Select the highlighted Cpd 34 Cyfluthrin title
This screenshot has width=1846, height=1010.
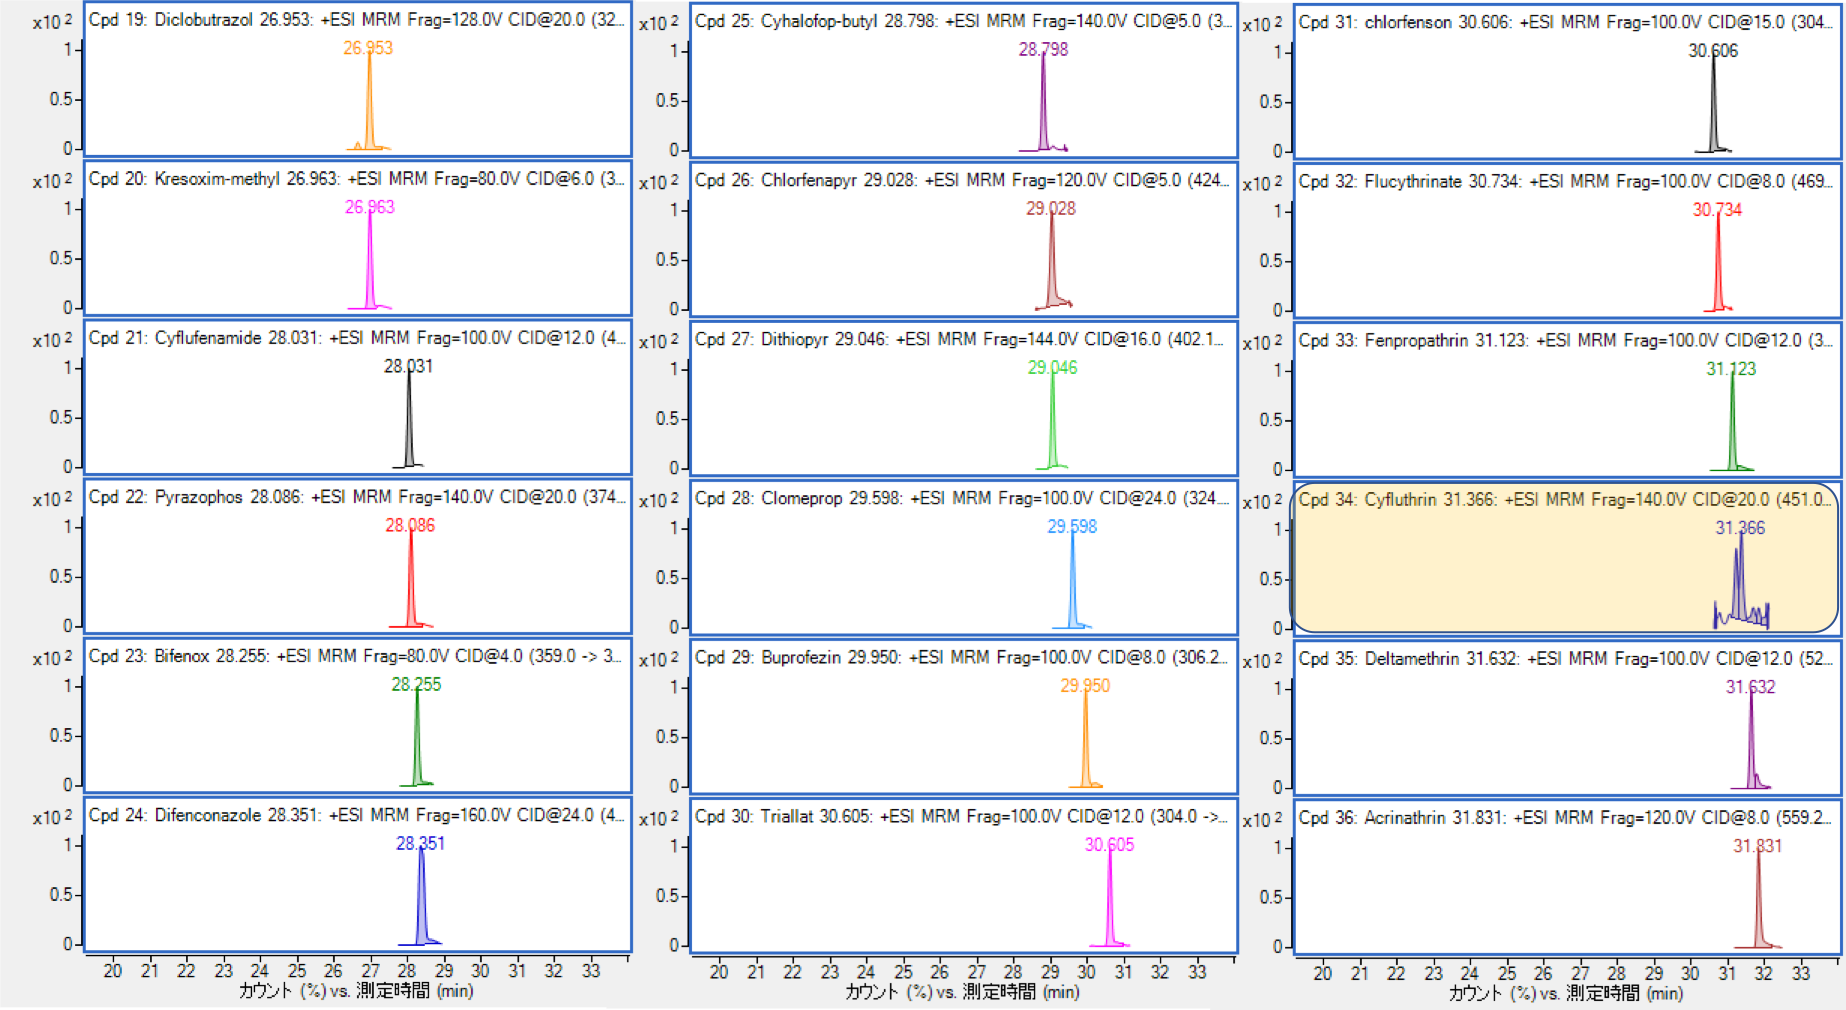point(1566,499)
